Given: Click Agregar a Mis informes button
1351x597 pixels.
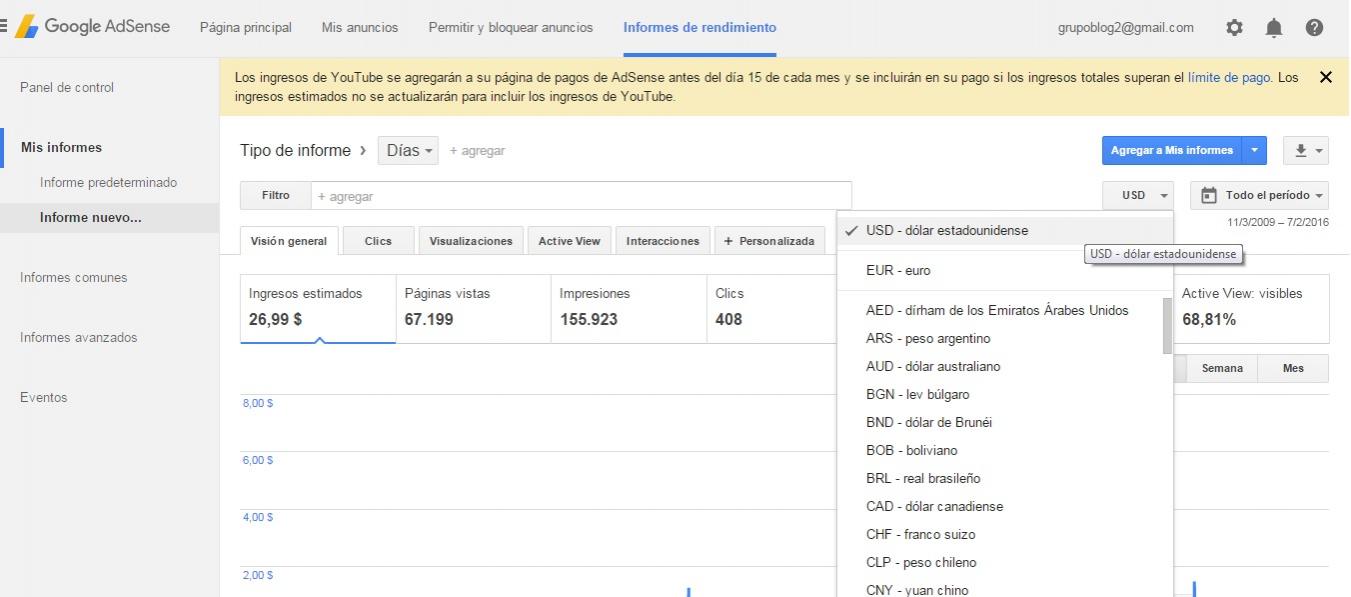Looking at the screenshot, I should tap(1172, 151).
